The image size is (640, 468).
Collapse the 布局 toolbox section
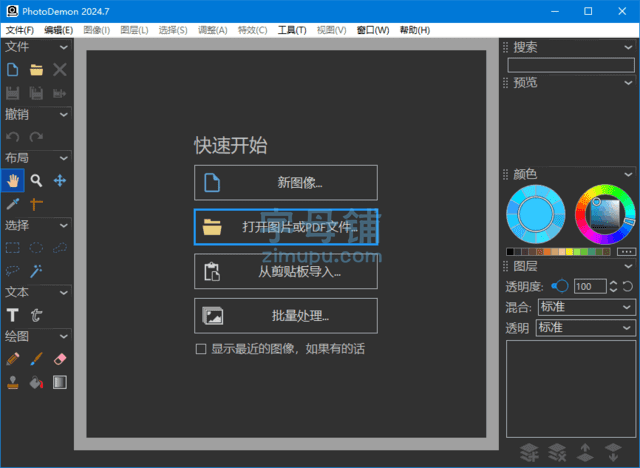pyautogui.click(x=64, y=158)
